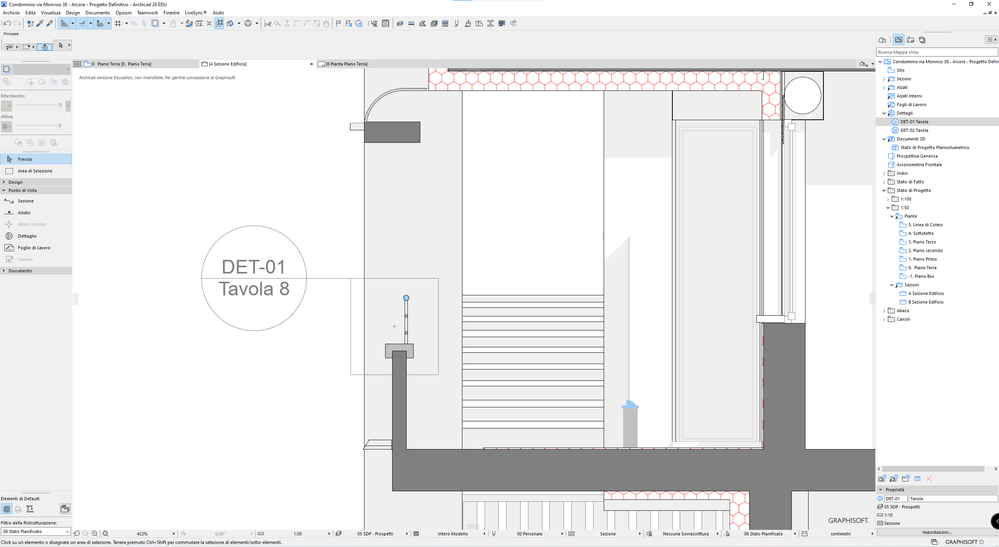
Task: Expand the Design toolbox section
Action: click(15, 182)
